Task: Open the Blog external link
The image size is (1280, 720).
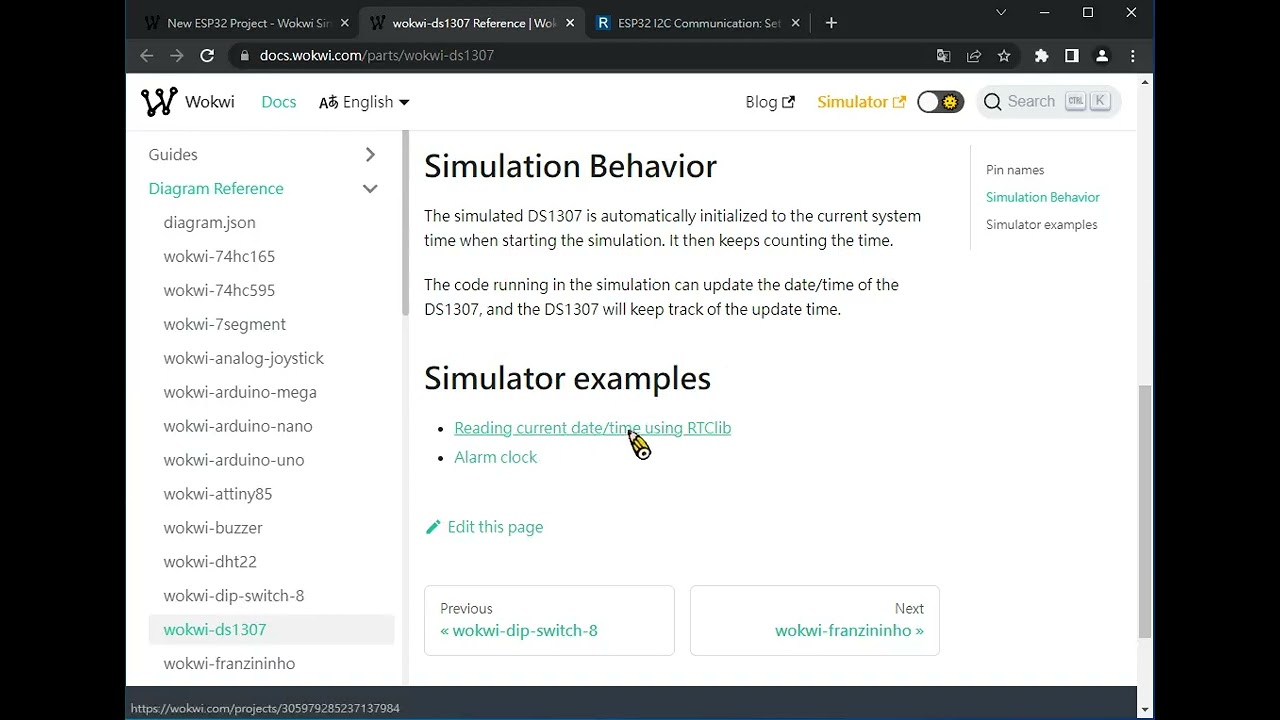Action: (x=770, y=102)
